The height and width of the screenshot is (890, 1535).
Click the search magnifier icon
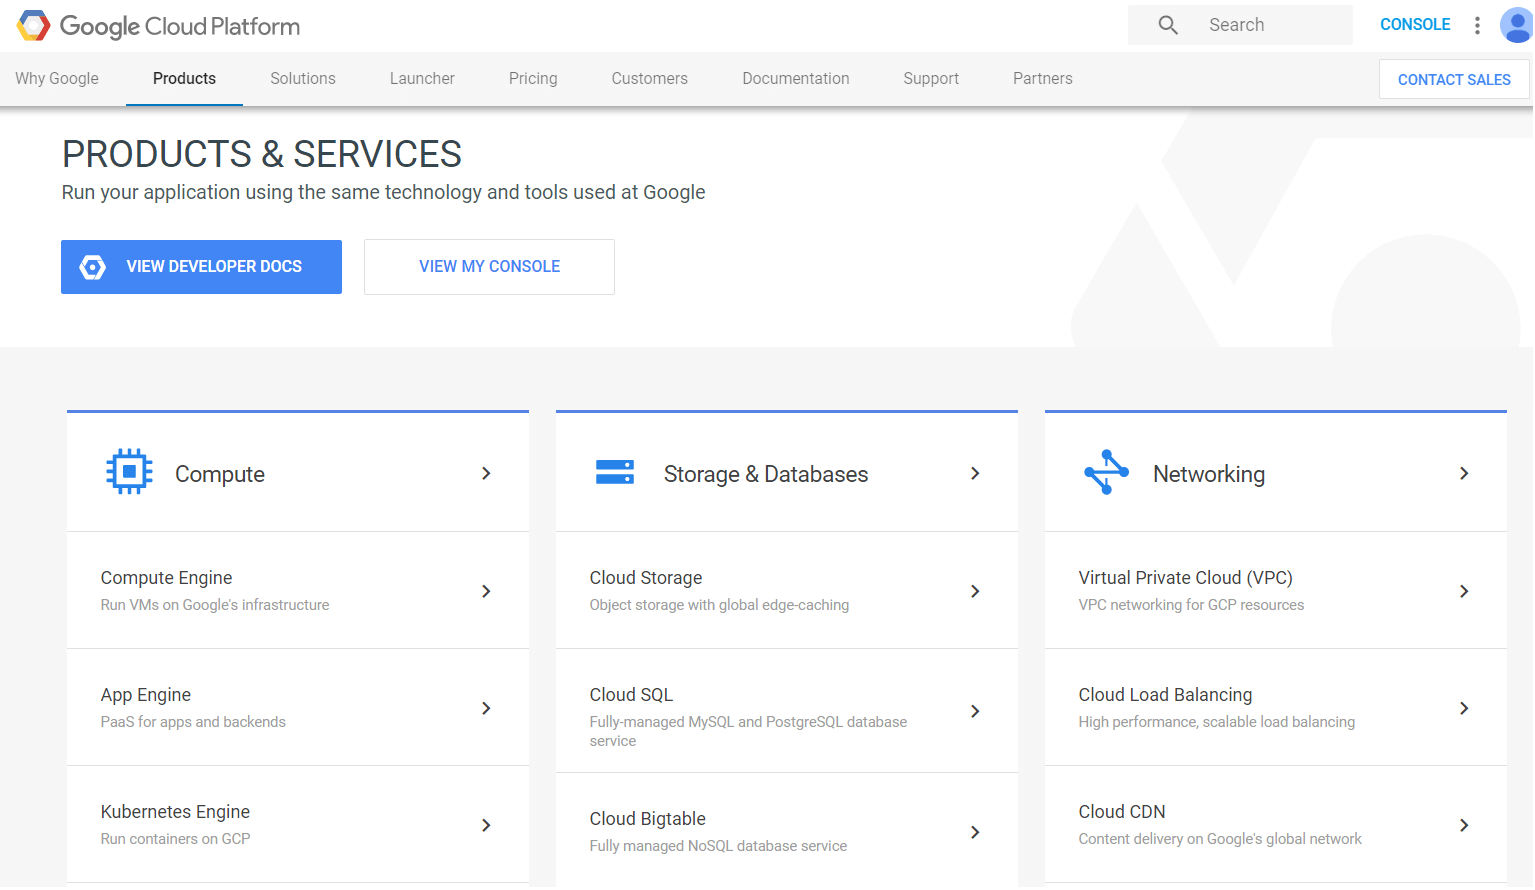[1168, 25]
